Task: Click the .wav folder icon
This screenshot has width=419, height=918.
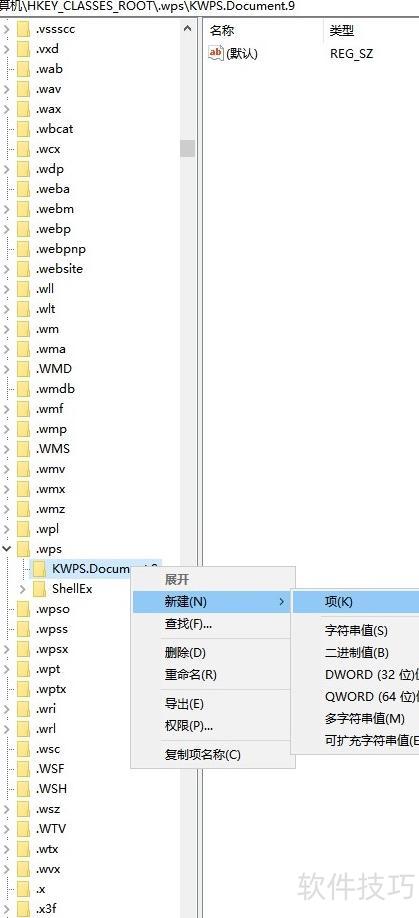Action: 23,89
